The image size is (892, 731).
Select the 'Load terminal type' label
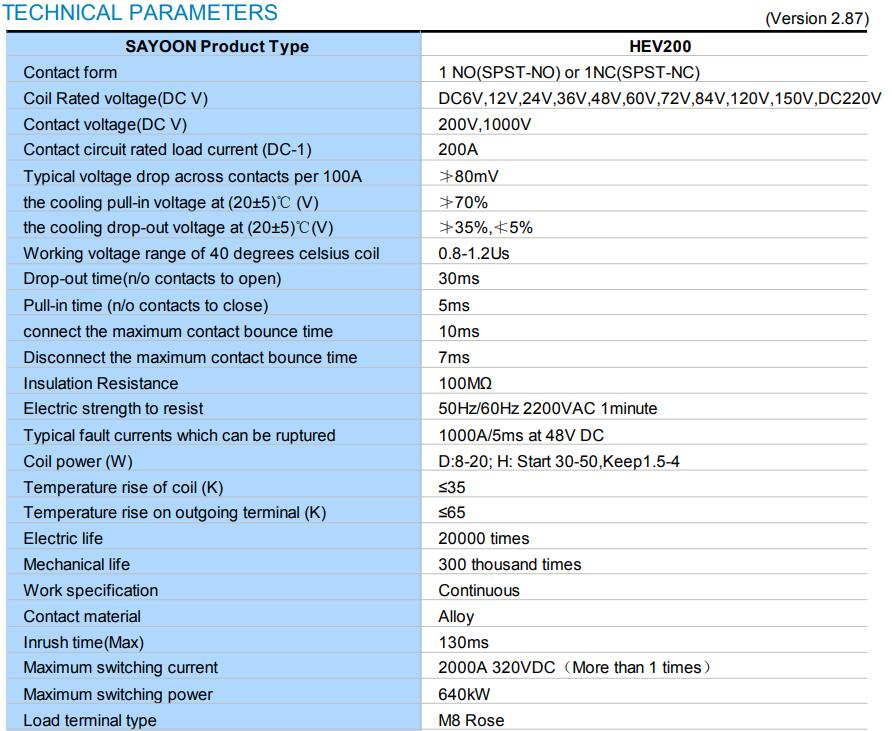point(90,720)
